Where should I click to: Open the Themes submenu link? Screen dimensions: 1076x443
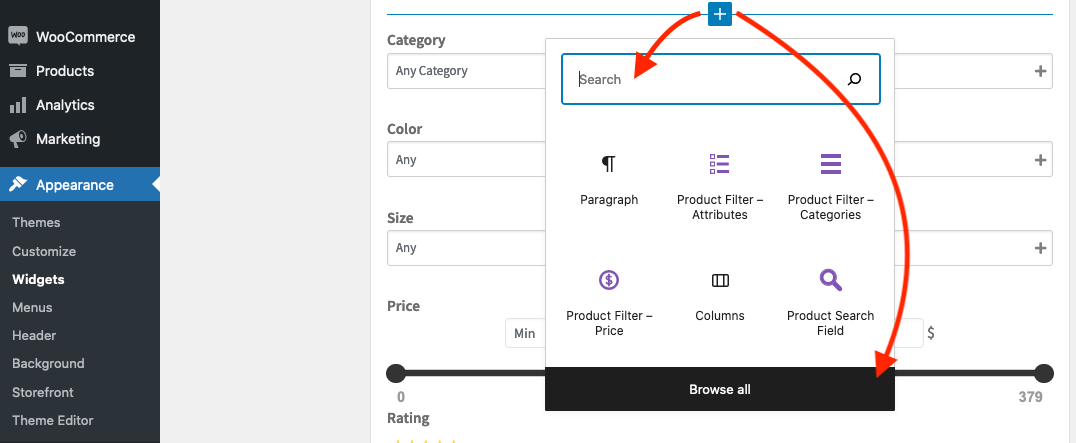pyautogui.click(x=36, y=222)
